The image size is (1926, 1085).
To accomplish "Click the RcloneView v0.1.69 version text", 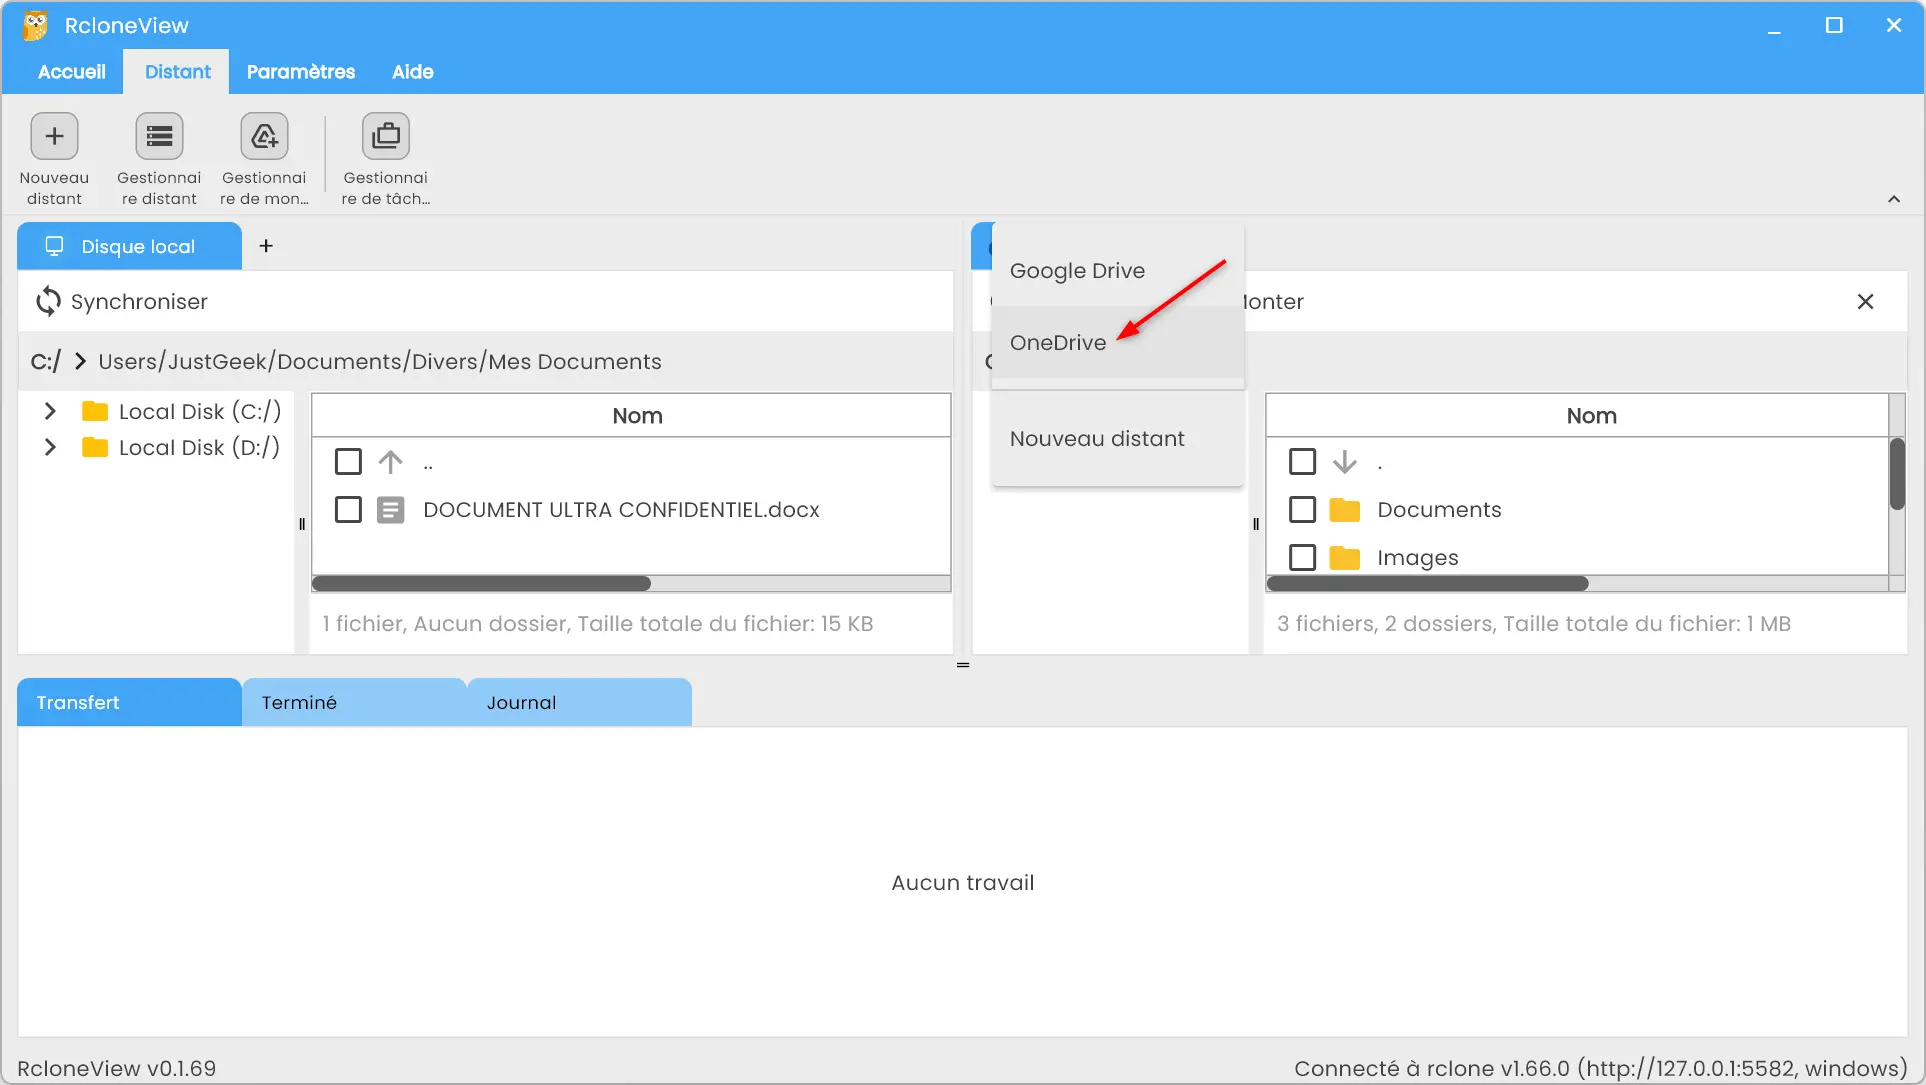I will click(x=117, y=1068).
